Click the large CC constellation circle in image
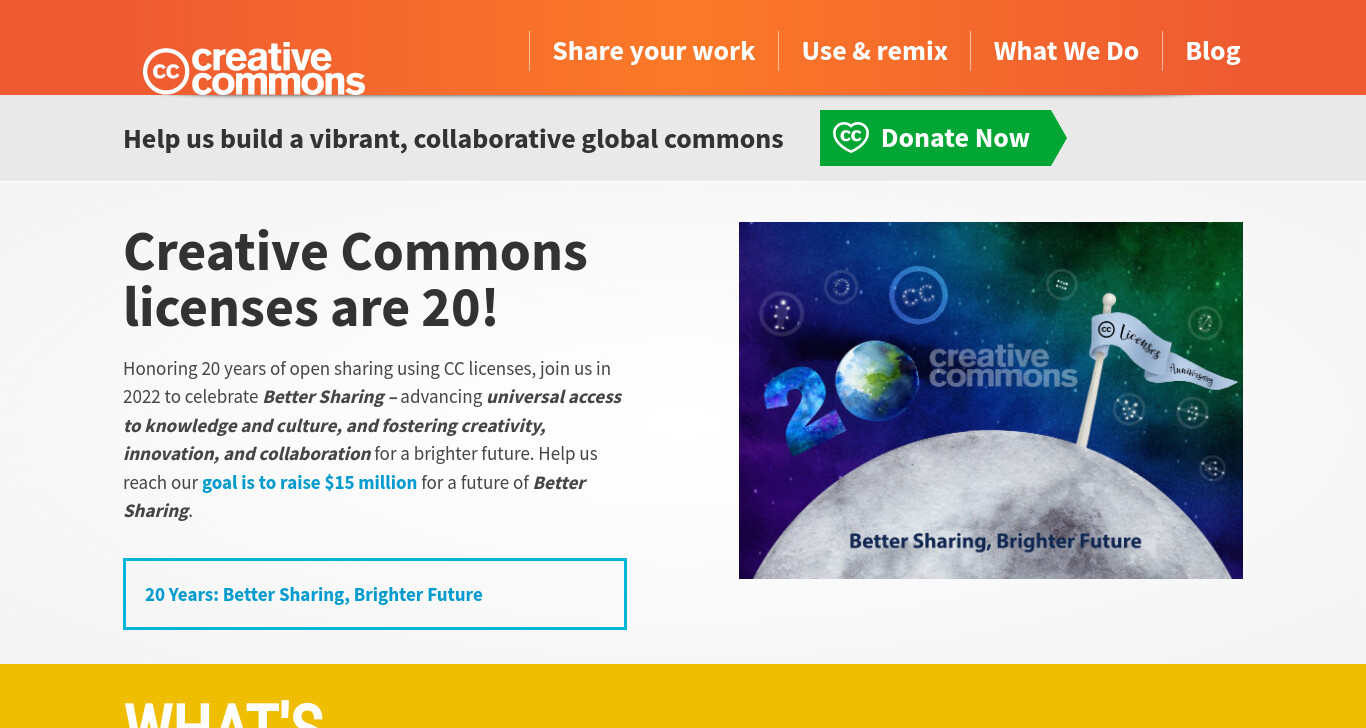1366x728 pixels. [919, 296]
